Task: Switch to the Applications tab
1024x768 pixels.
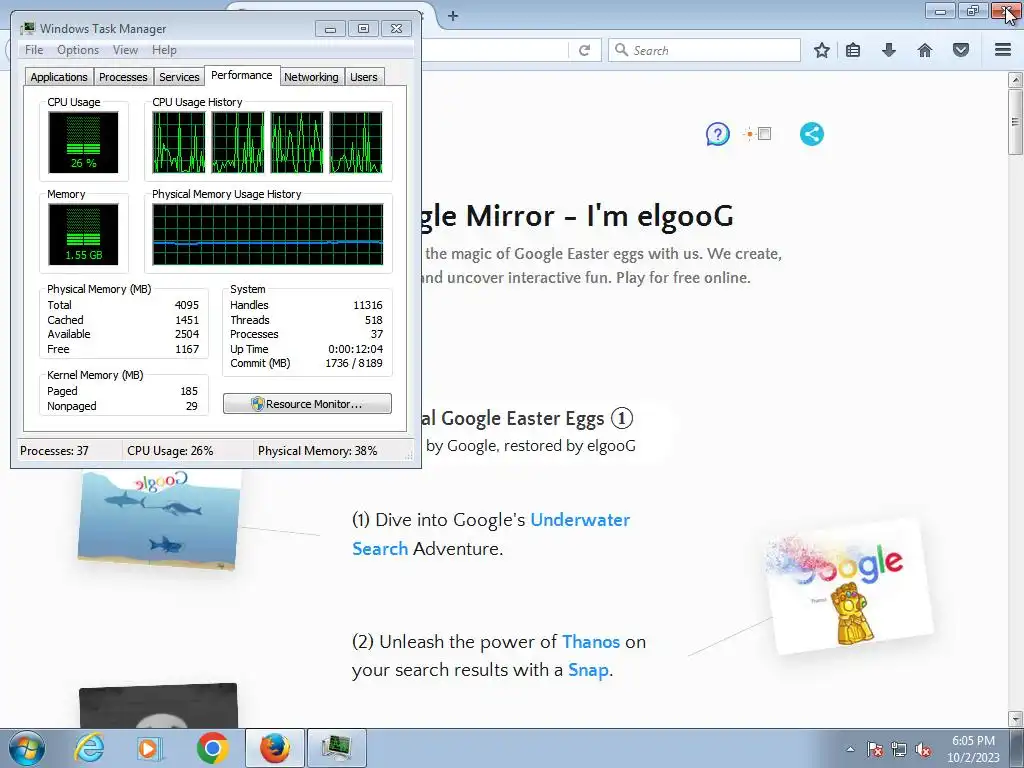Action: pyautogui.click(x=59, y=77)
